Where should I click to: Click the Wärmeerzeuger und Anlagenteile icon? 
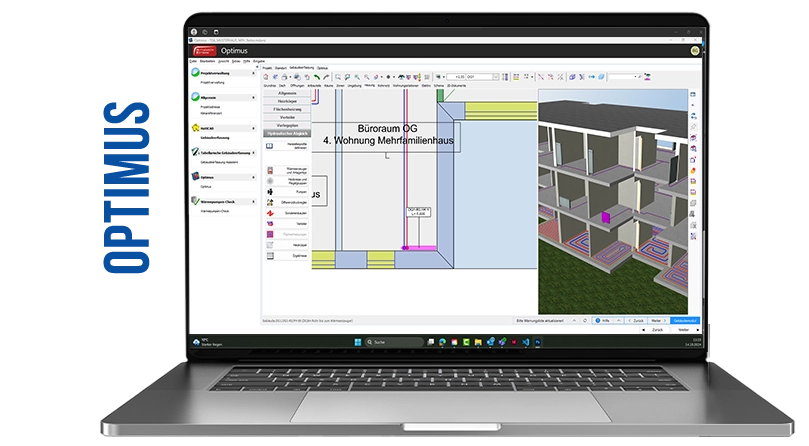pyautogui.click(x=269, y=168)
